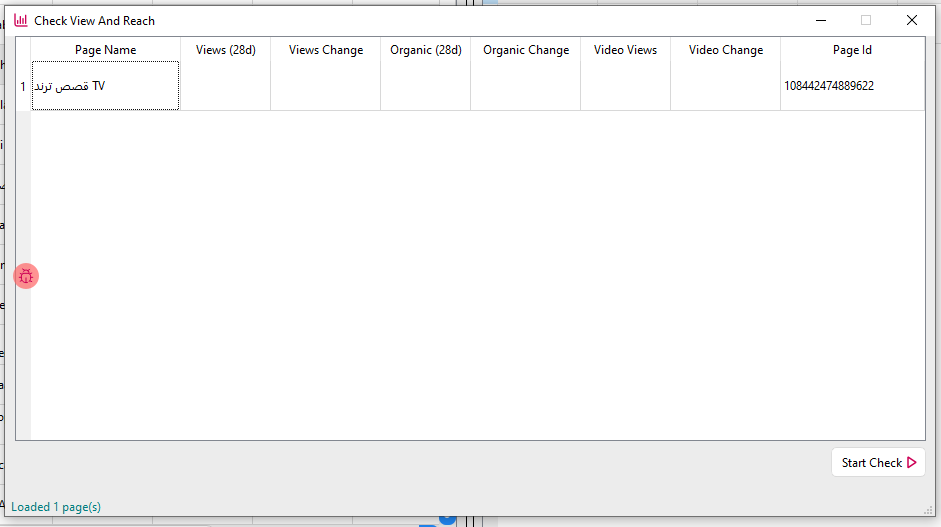Screen dimensions: 941x527
Task: Select row 1 via its row number header
Action: (23, 86)
